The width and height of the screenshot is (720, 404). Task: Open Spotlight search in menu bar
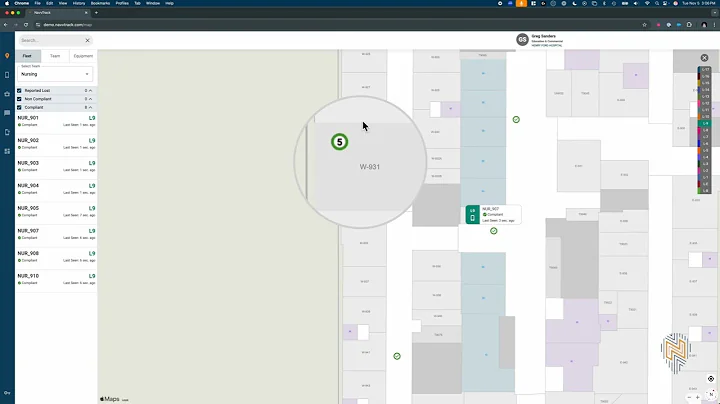[657, 3]
